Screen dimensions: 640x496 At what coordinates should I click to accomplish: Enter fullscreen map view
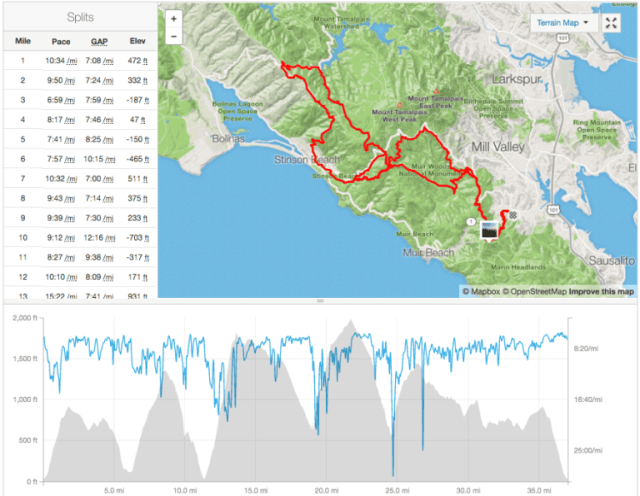(612, 22)
